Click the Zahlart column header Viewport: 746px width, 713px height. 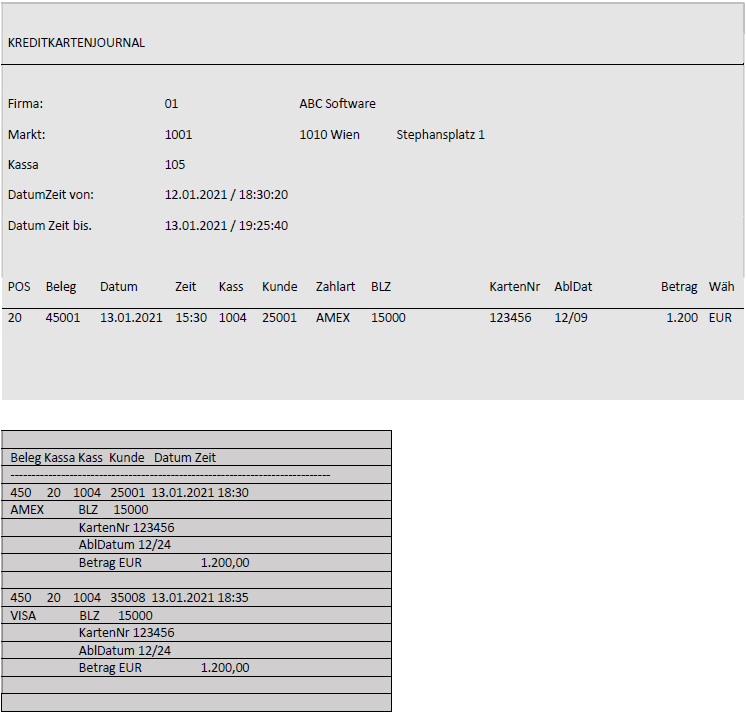pos(335,287)
